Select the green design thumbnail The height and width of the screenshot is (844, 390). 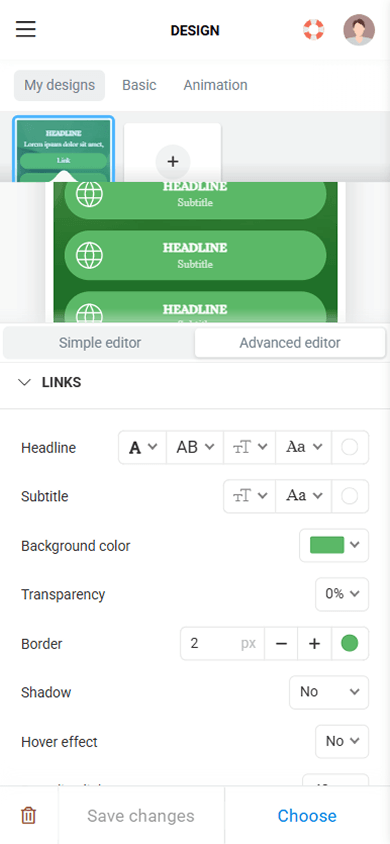click(63, 150)
